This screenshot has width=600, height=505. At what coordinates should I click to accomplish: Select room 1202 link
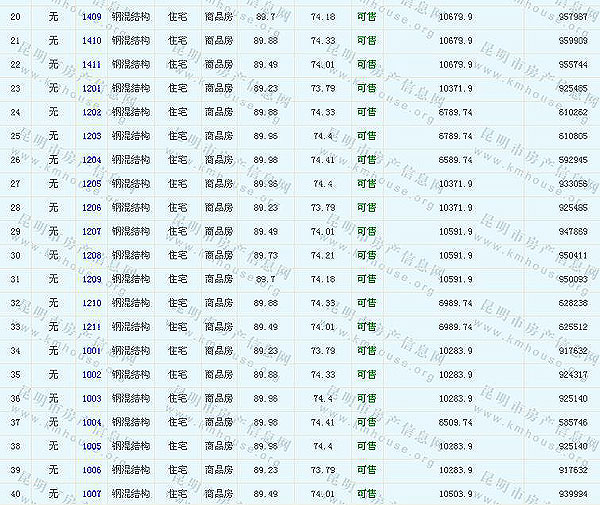pos(91,112)
